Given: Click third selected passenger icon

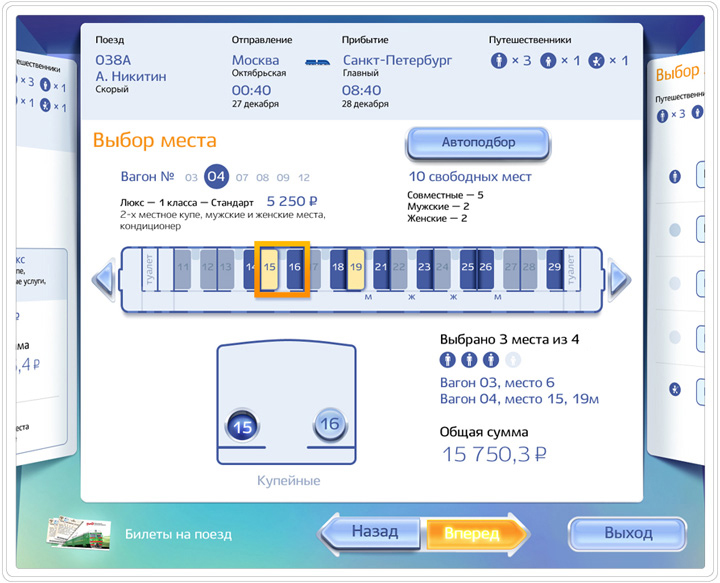Looking at the screenshot, I should [490, 359].
